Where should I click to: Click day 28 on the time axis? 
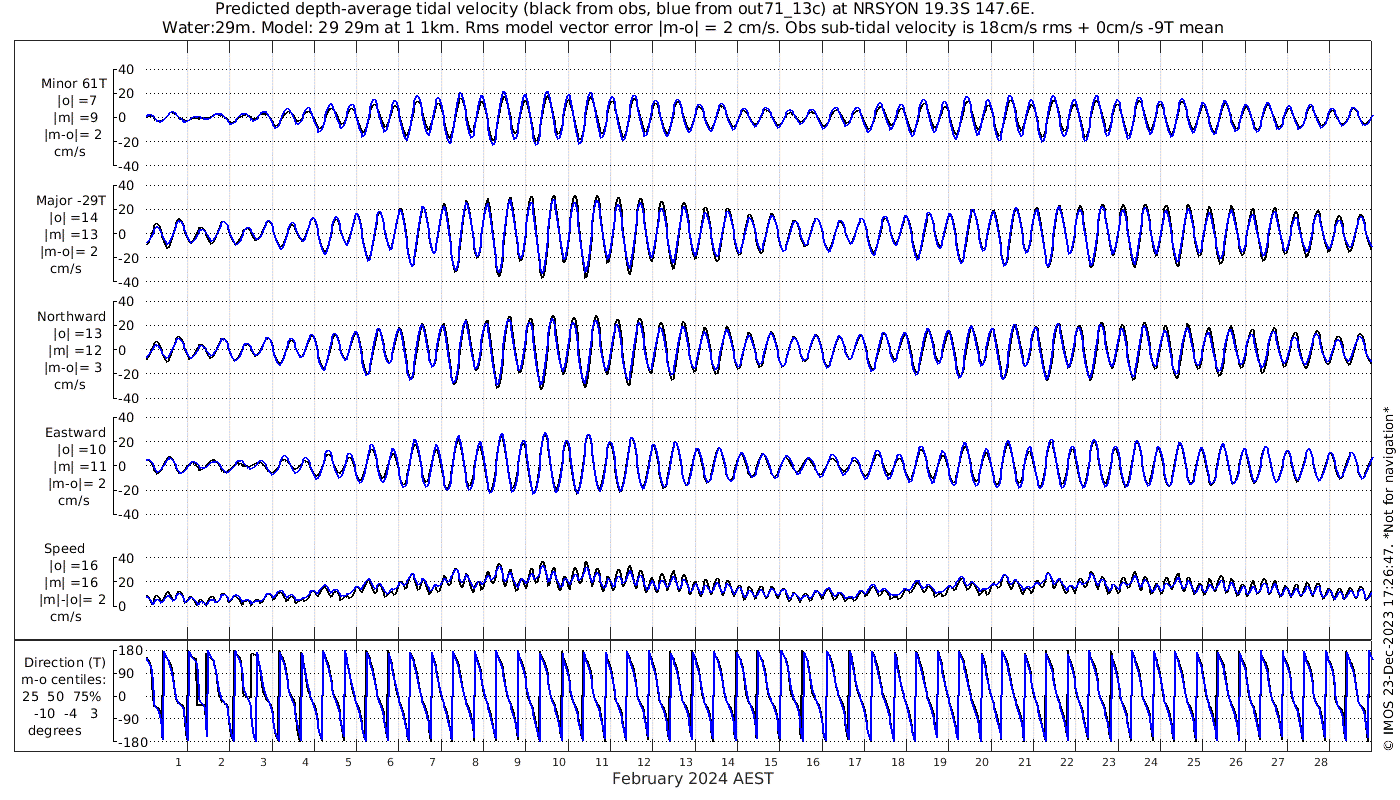(x=1320, y=762)
